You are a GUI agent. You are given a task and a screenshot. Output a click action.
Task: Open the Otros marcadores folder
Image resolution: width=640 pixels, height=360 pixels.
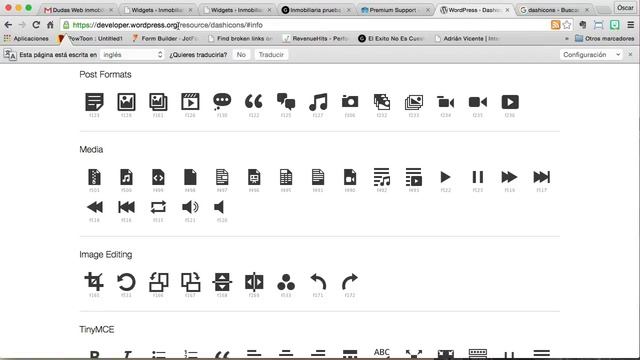(x=605, y=38)
